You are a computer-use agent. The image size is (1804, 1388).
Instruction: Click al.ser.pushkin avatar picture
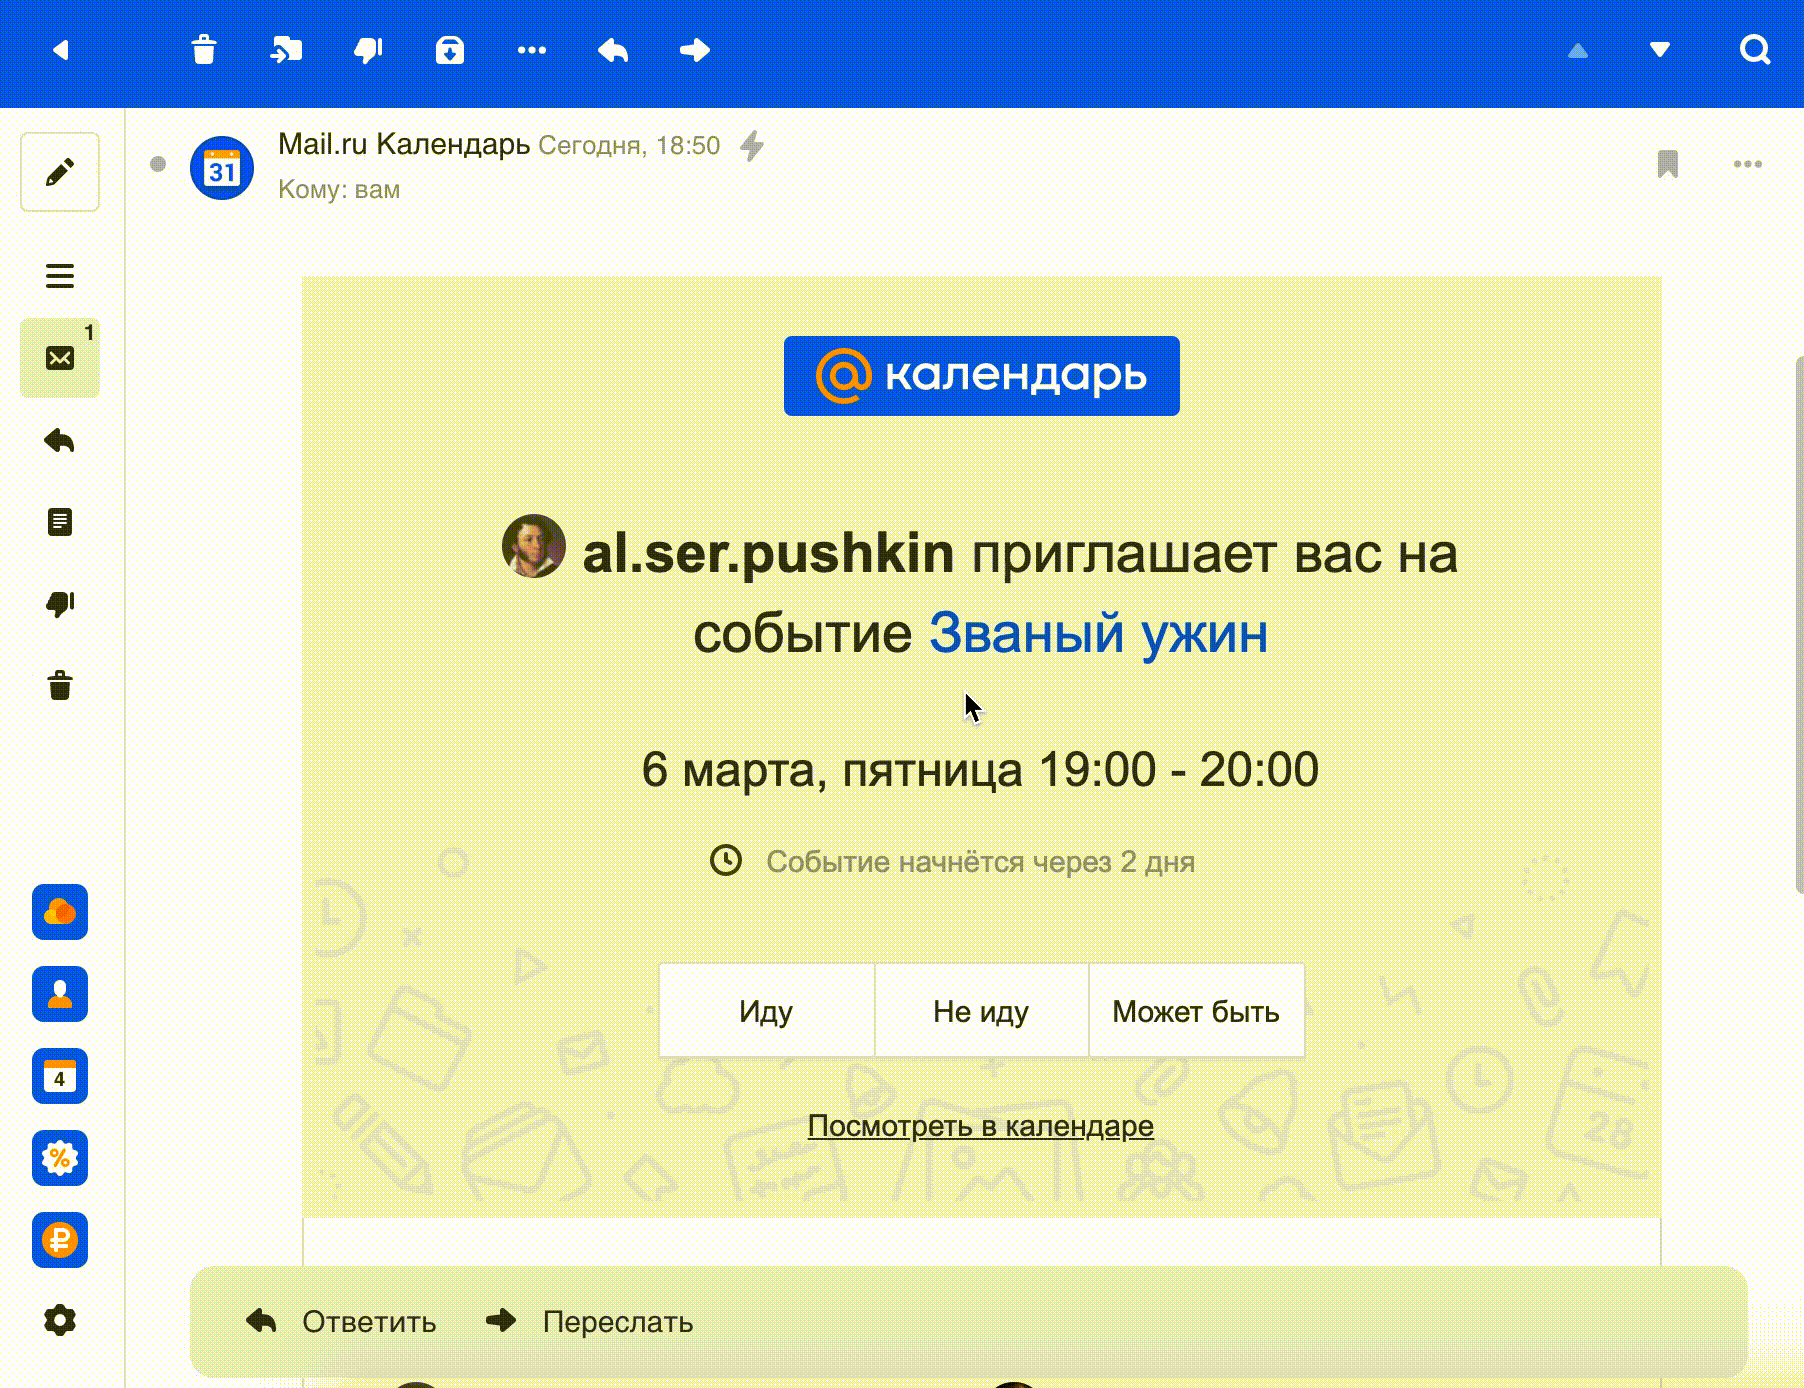534,546
